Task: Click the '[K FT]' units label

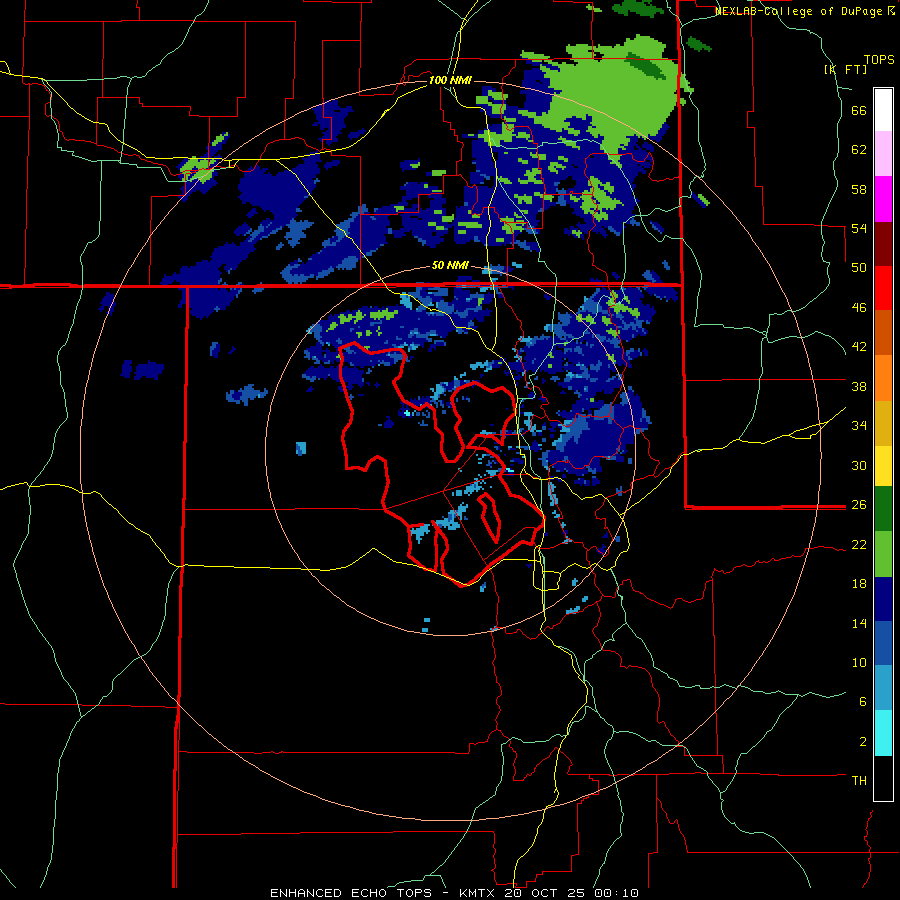Action: pos(845,69)
